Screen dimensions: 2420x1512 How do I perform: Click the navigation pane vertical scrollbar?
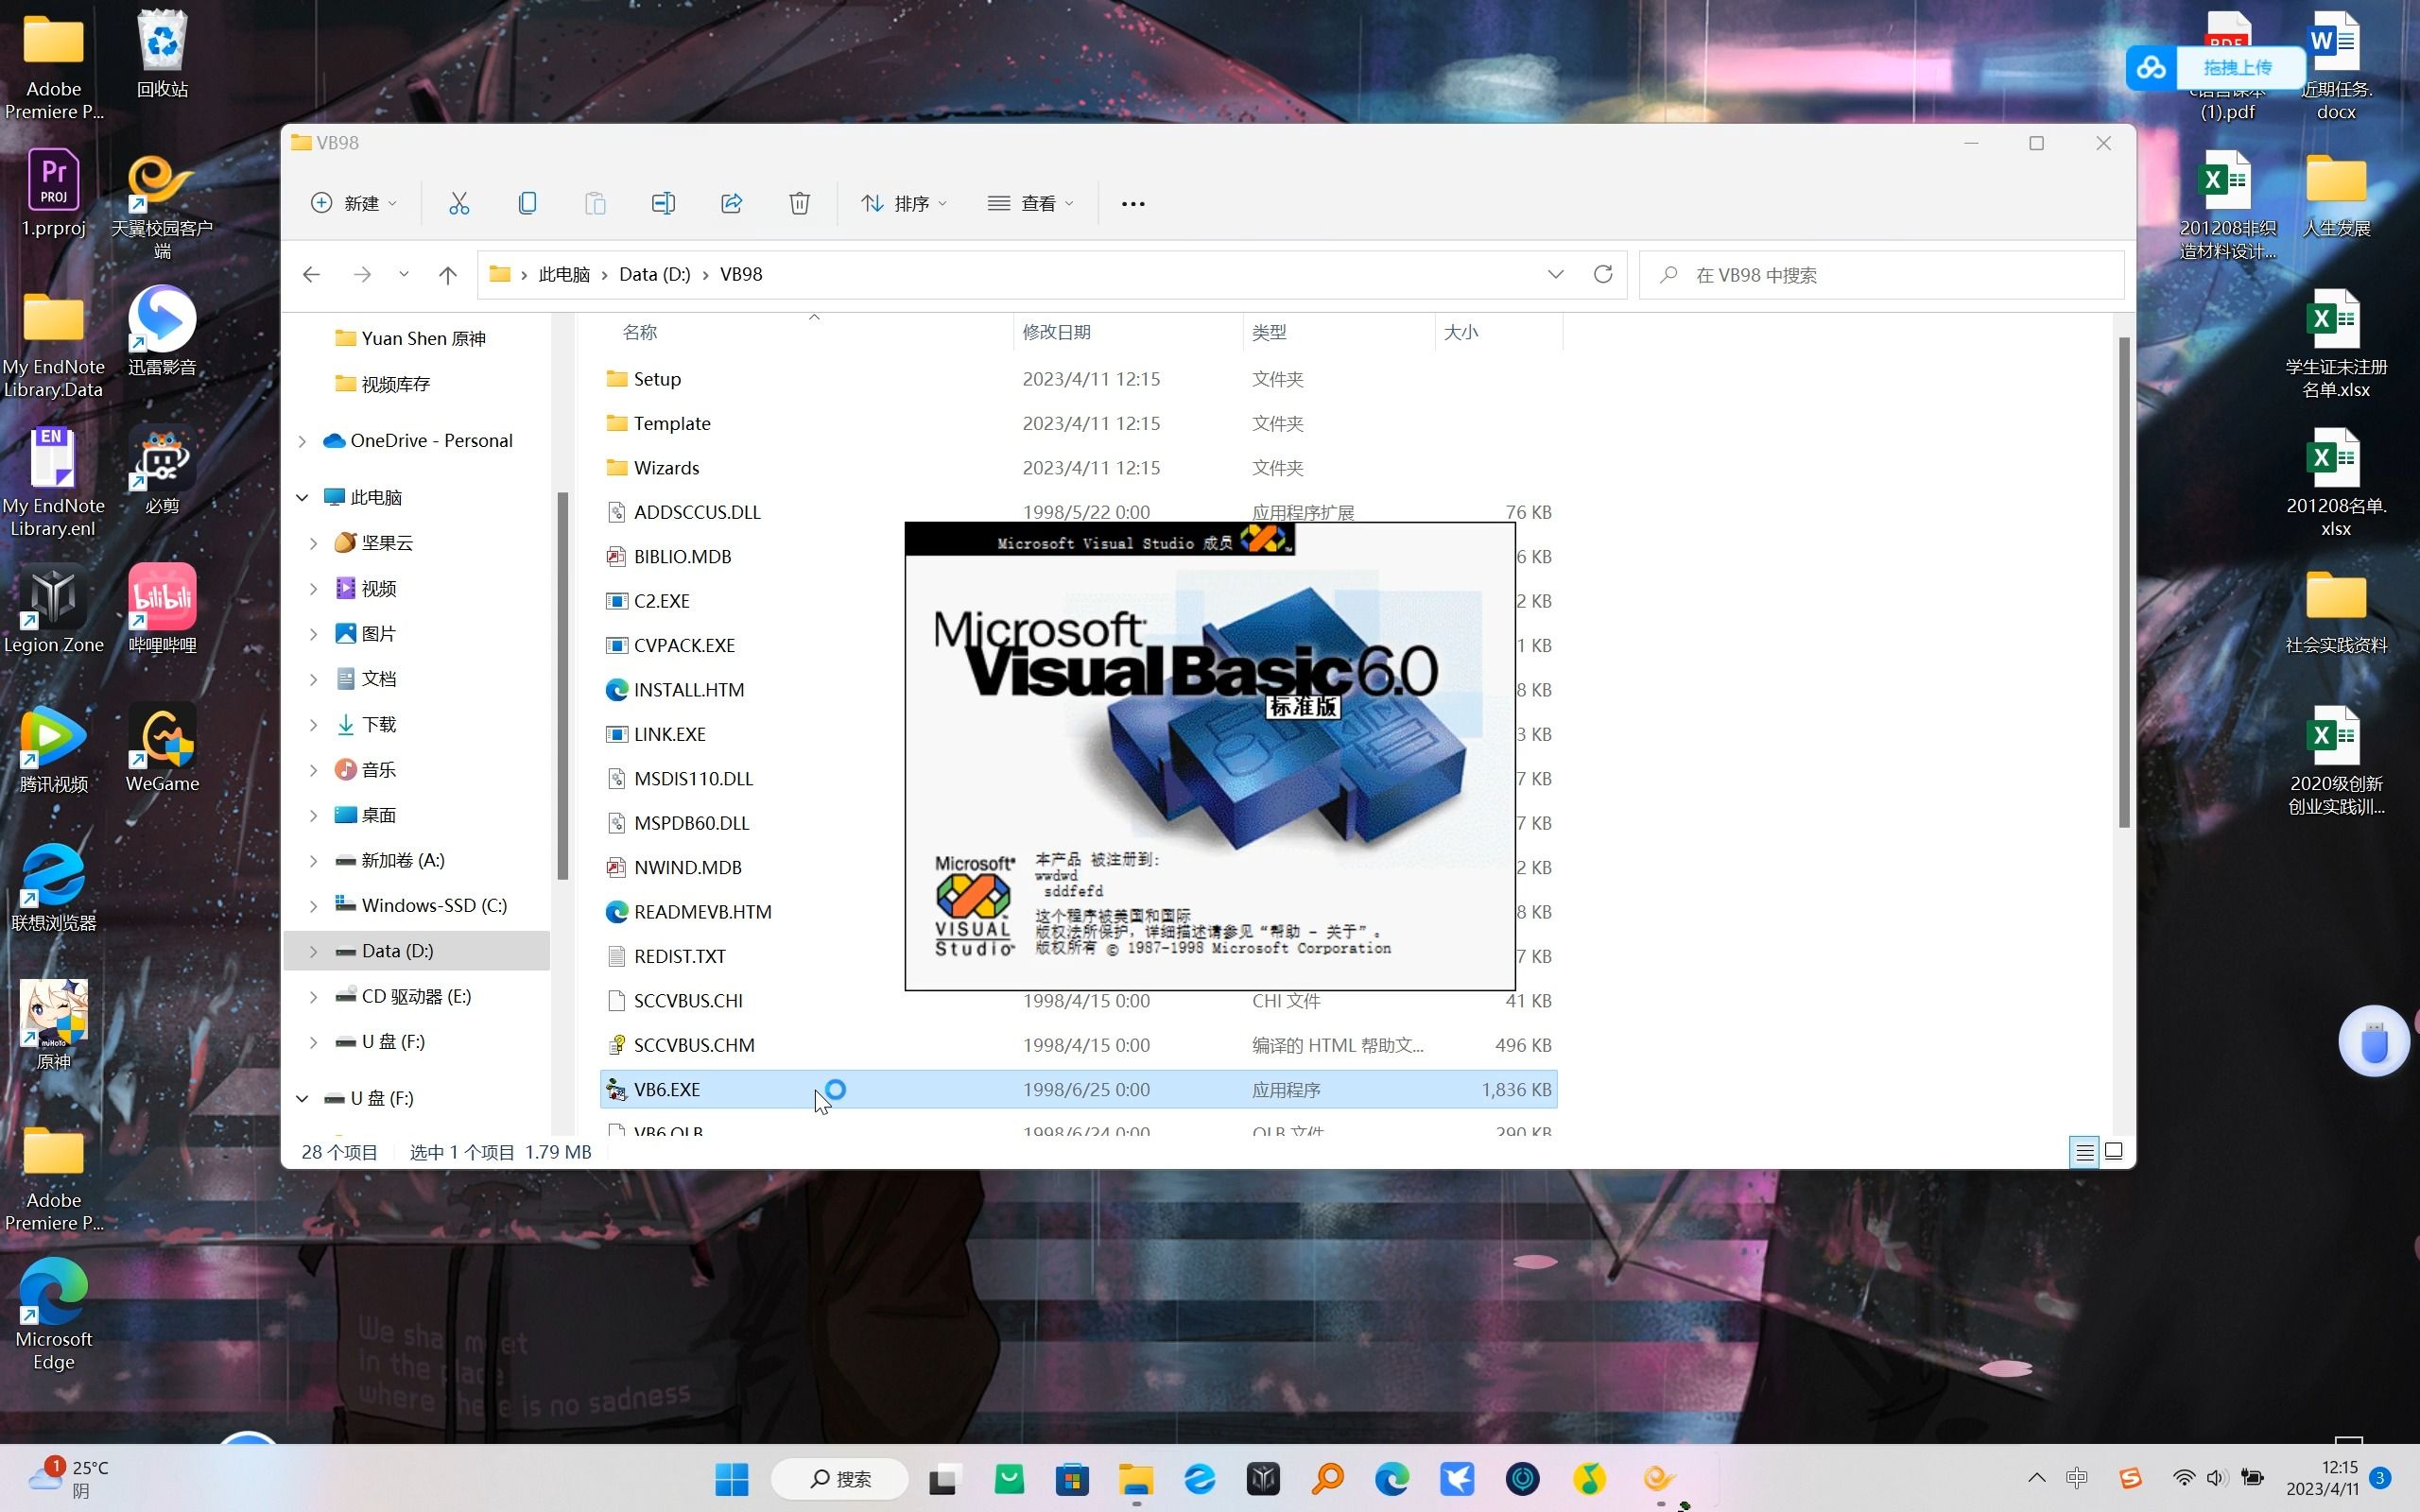(563, 686)
